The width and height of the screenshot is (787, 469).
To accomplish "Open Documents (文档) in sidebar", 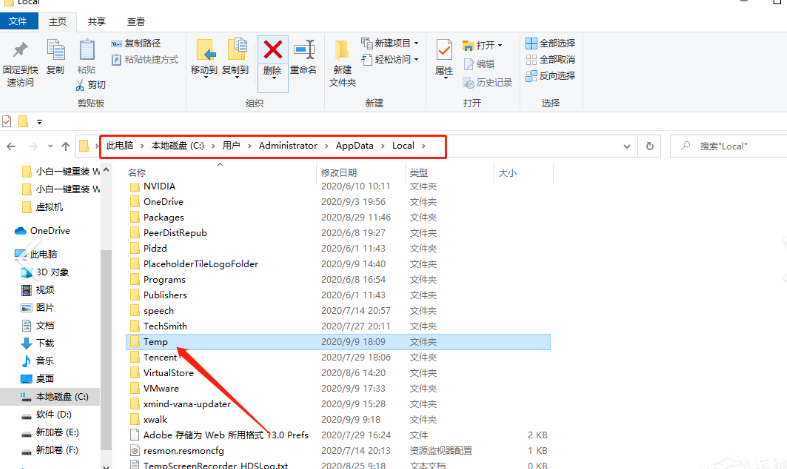I will (45, 326).
